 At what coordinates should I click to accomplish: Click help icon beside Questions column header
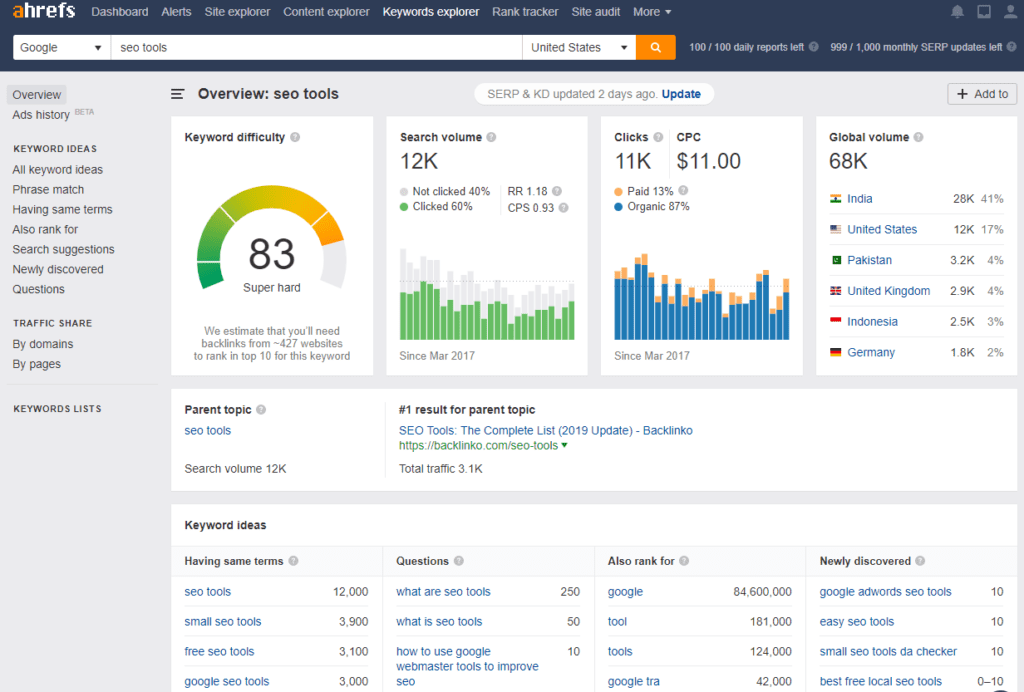(458, 561)
